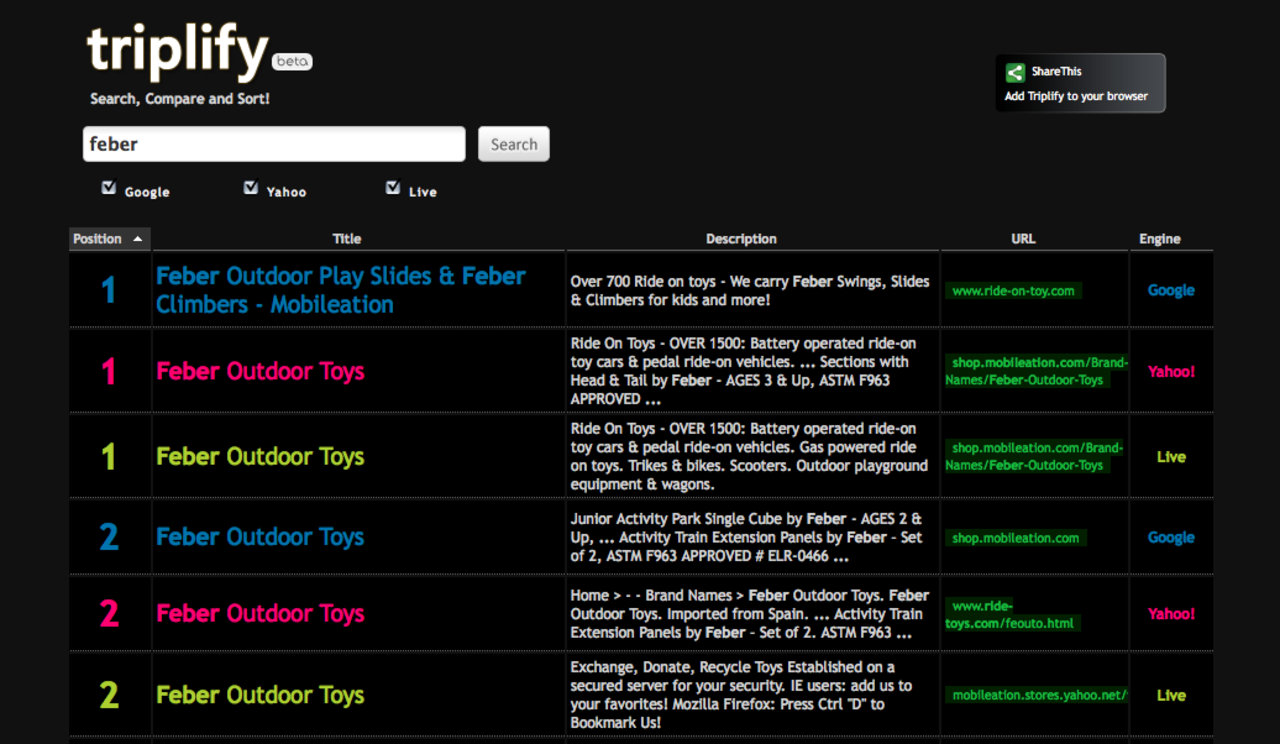This screenshot has width=1280, height=744.
Task: Click the Description column header
Action: [x=741, y=239]
